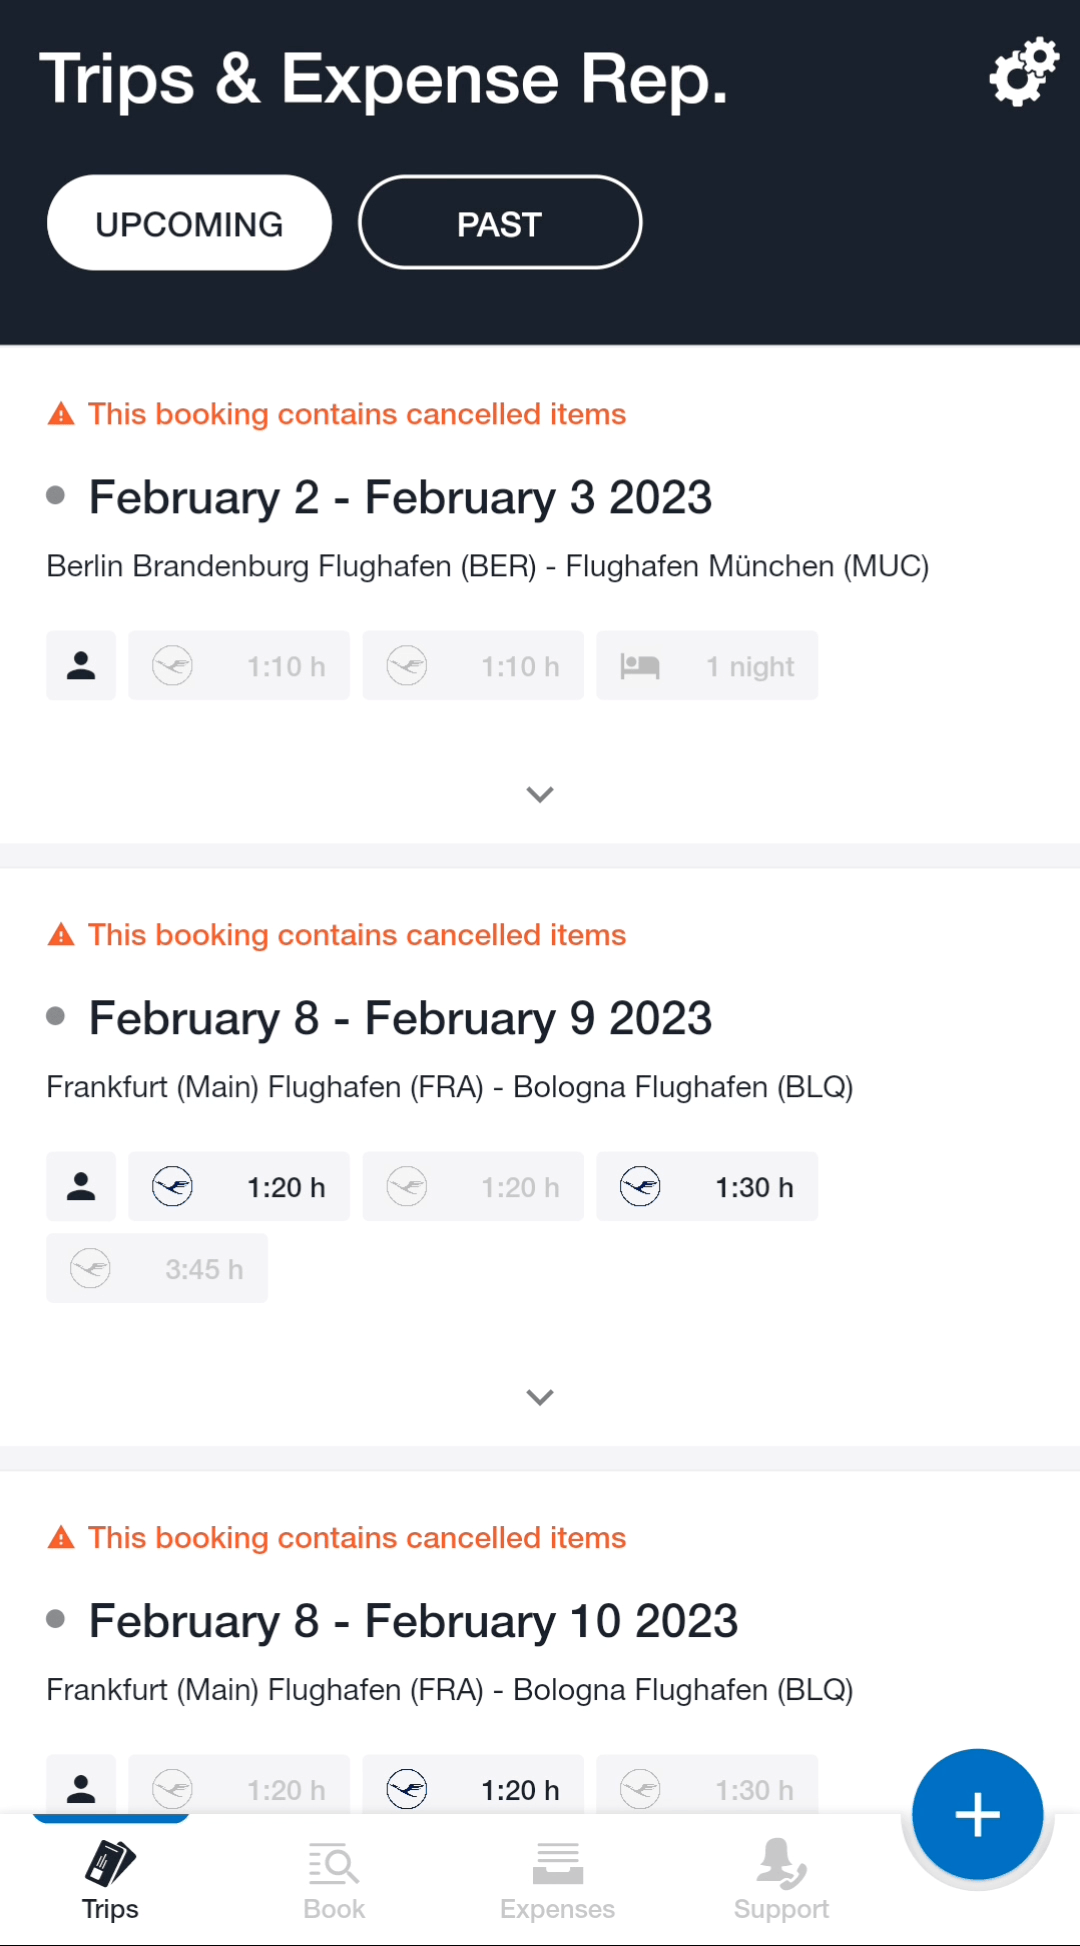Screen dimensions: 1080x1946
Task: Open the February 8 - February 10 2023 trip
Action: 413,1621
